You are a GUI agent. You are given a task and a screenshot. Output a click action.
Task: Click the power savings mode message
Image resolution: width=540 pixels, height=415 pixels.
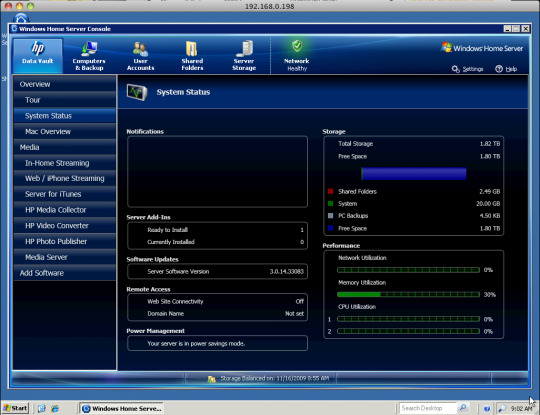(x=196, y=343)
